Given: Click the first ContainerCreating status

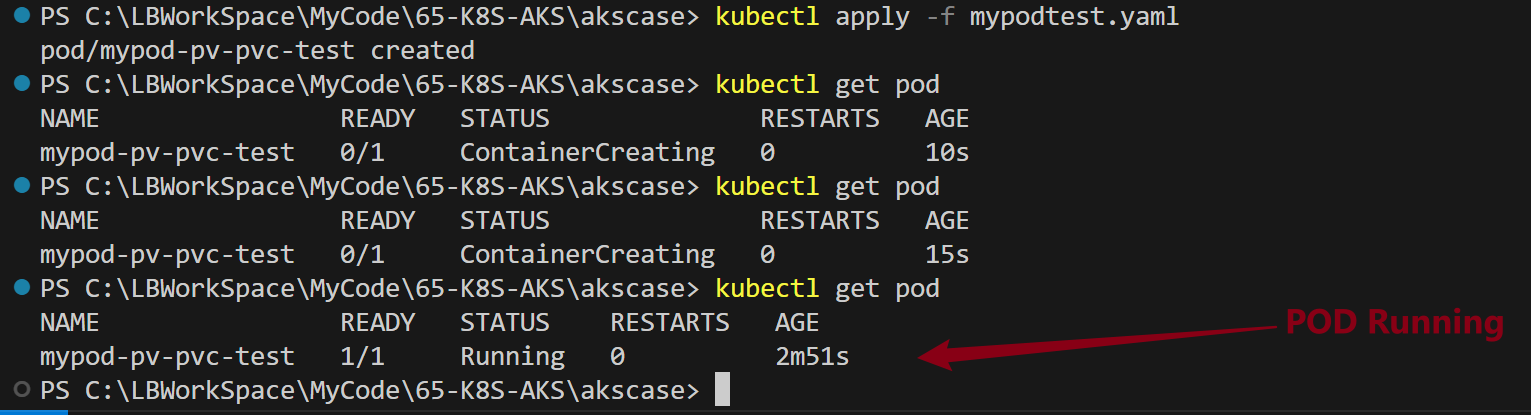Looking at the screenshot, I should tap(587, 153).
